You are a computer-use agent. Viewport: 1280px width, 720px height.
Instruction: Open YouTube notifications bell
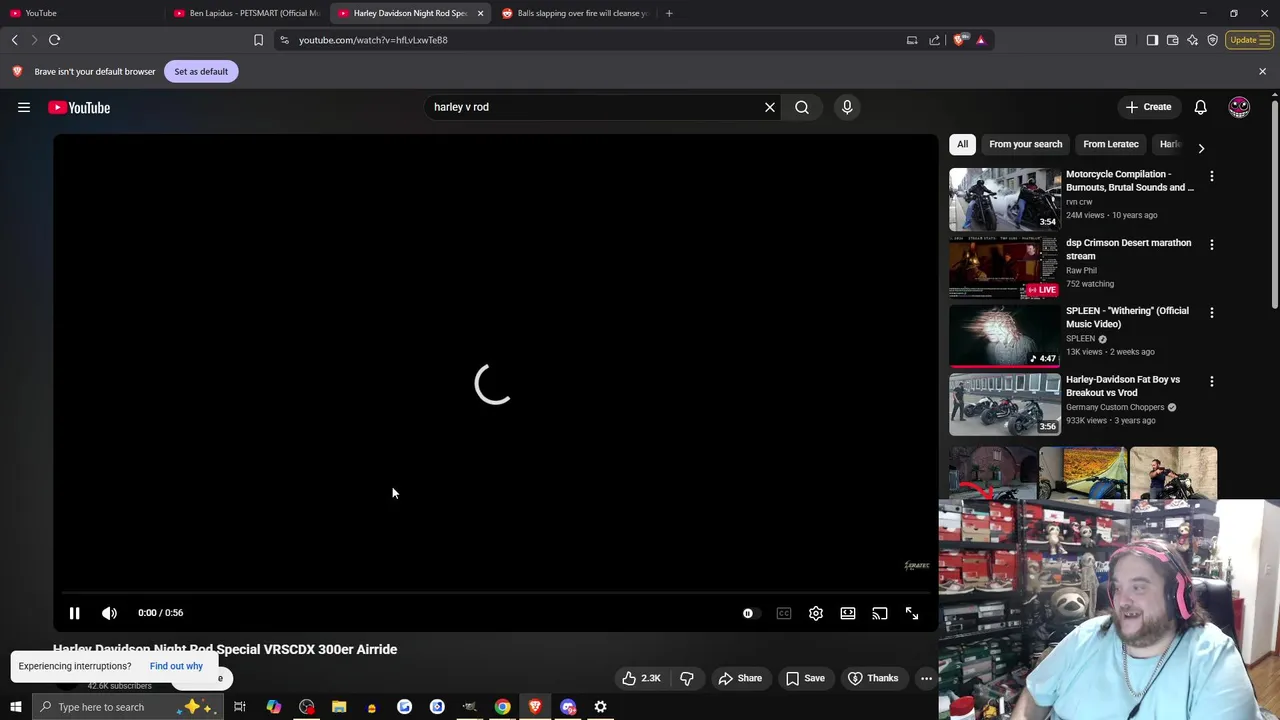[1200, 107]
